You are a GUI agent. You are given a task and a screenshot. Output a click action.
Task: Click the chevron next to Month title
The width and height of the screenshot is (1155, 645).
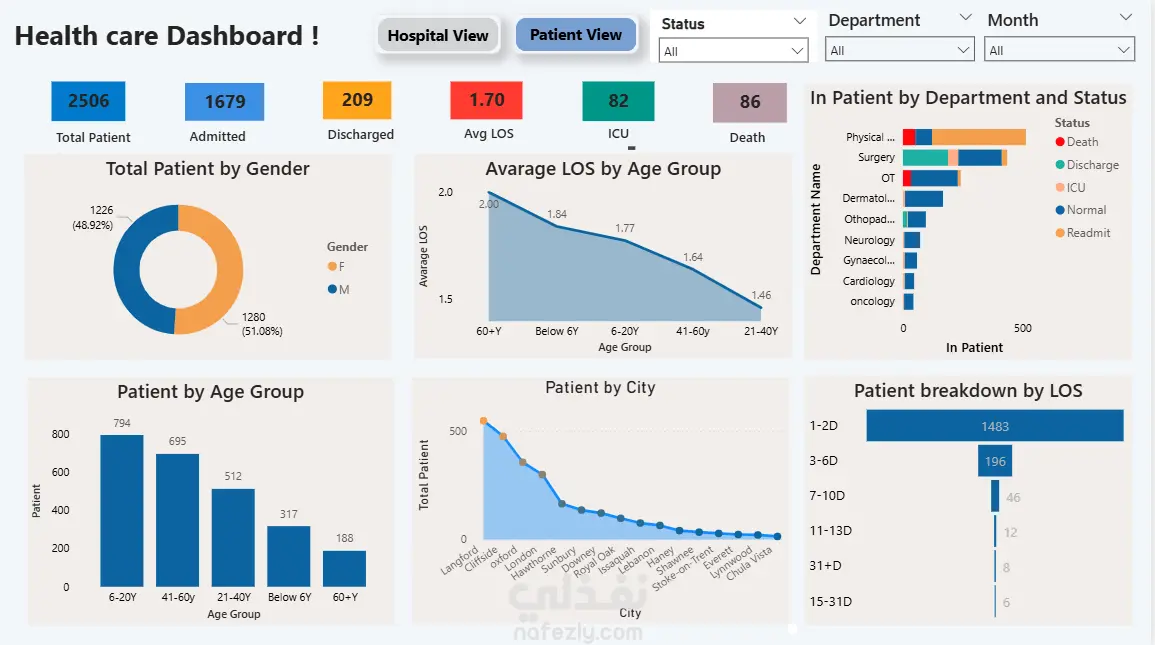coord(1125,18)
